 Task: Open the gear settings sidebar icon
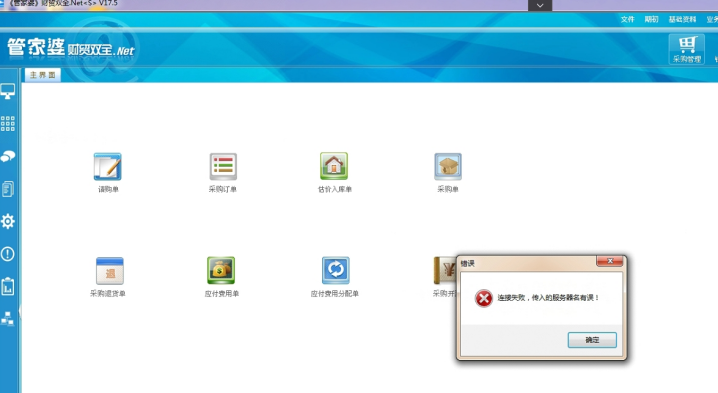(8, 222)
